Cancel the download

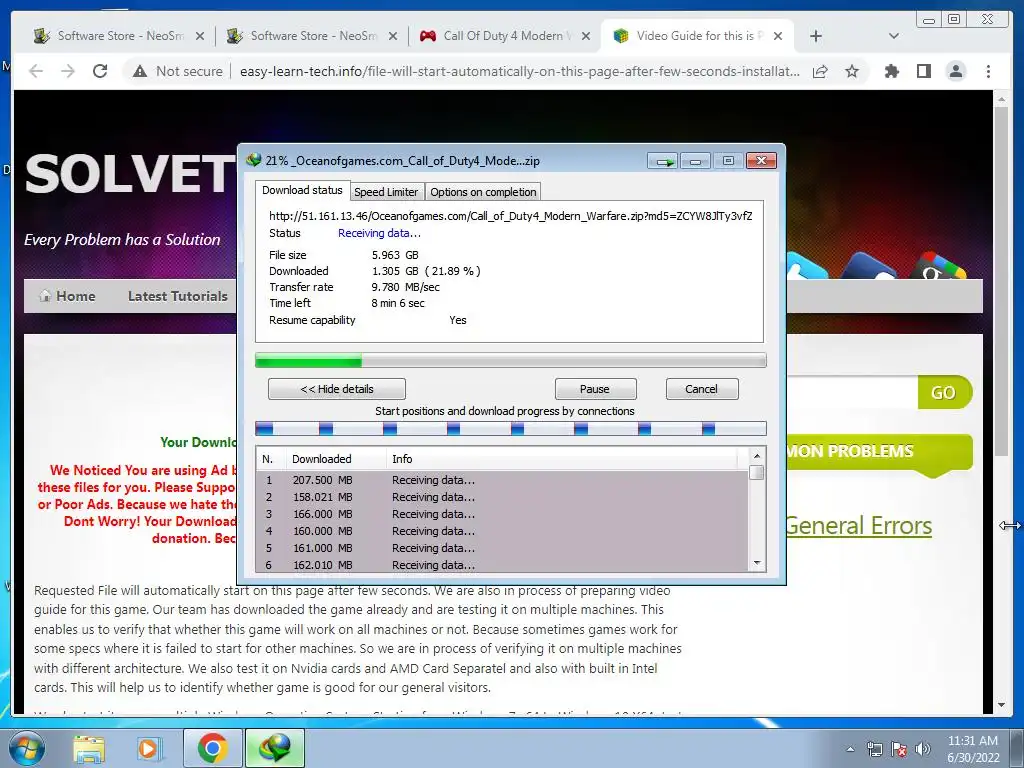tap(702, 389)
